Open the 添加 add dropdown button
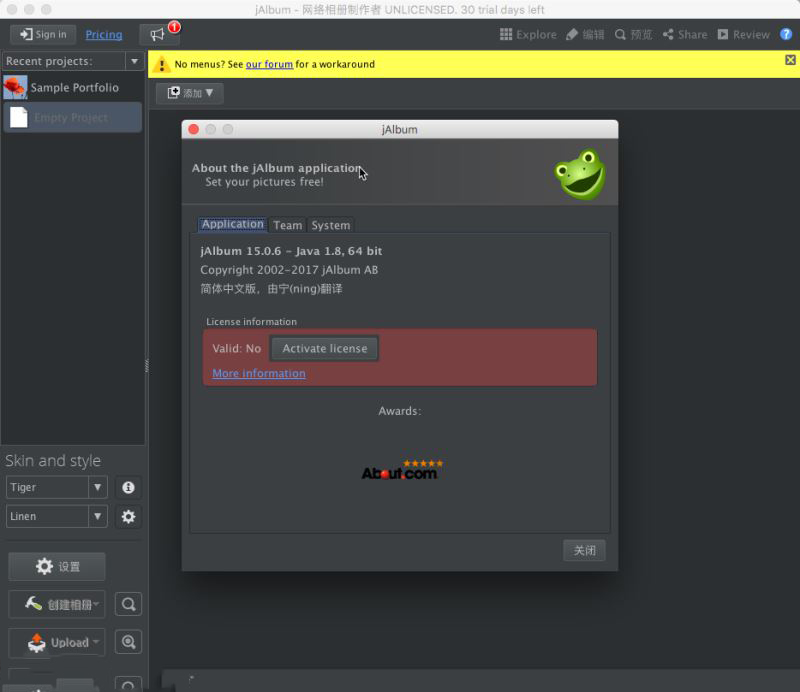 pos(190,93)
